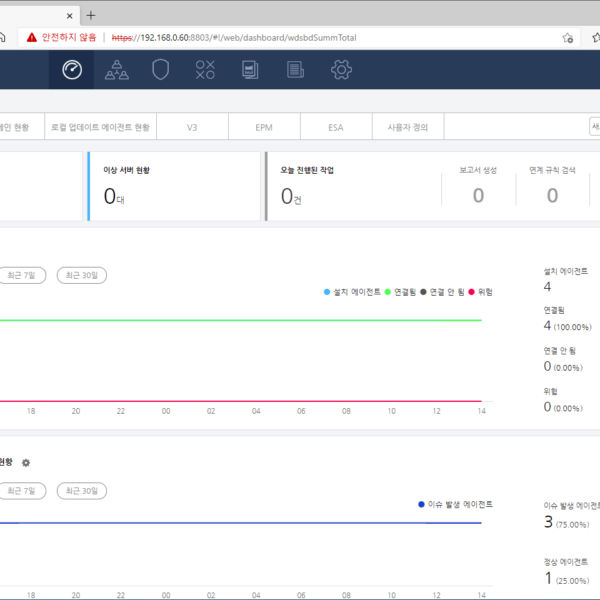Close the current browser tab
The image size is (600, 600).
tap(69, 16)
